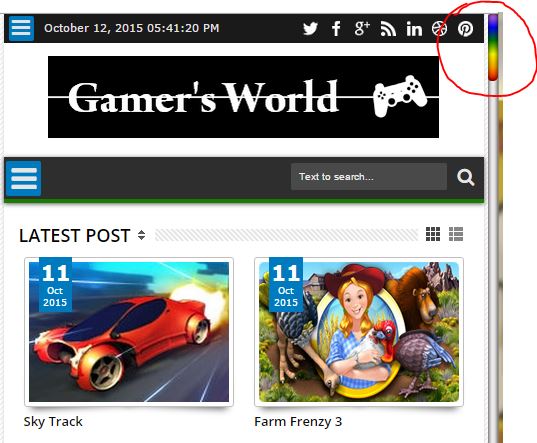537x443 pixels.
Task: Open the Google Plus social icon
Action: pyautogui.click(x=362, y=28)
